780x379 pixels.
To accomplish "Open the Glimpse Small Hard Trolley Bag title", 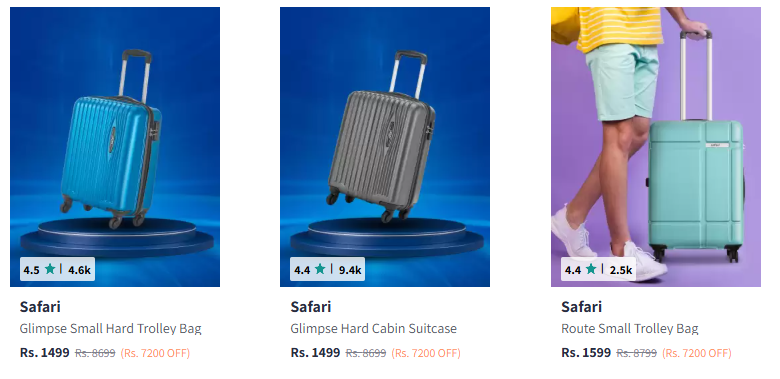I will click(110, 329).
